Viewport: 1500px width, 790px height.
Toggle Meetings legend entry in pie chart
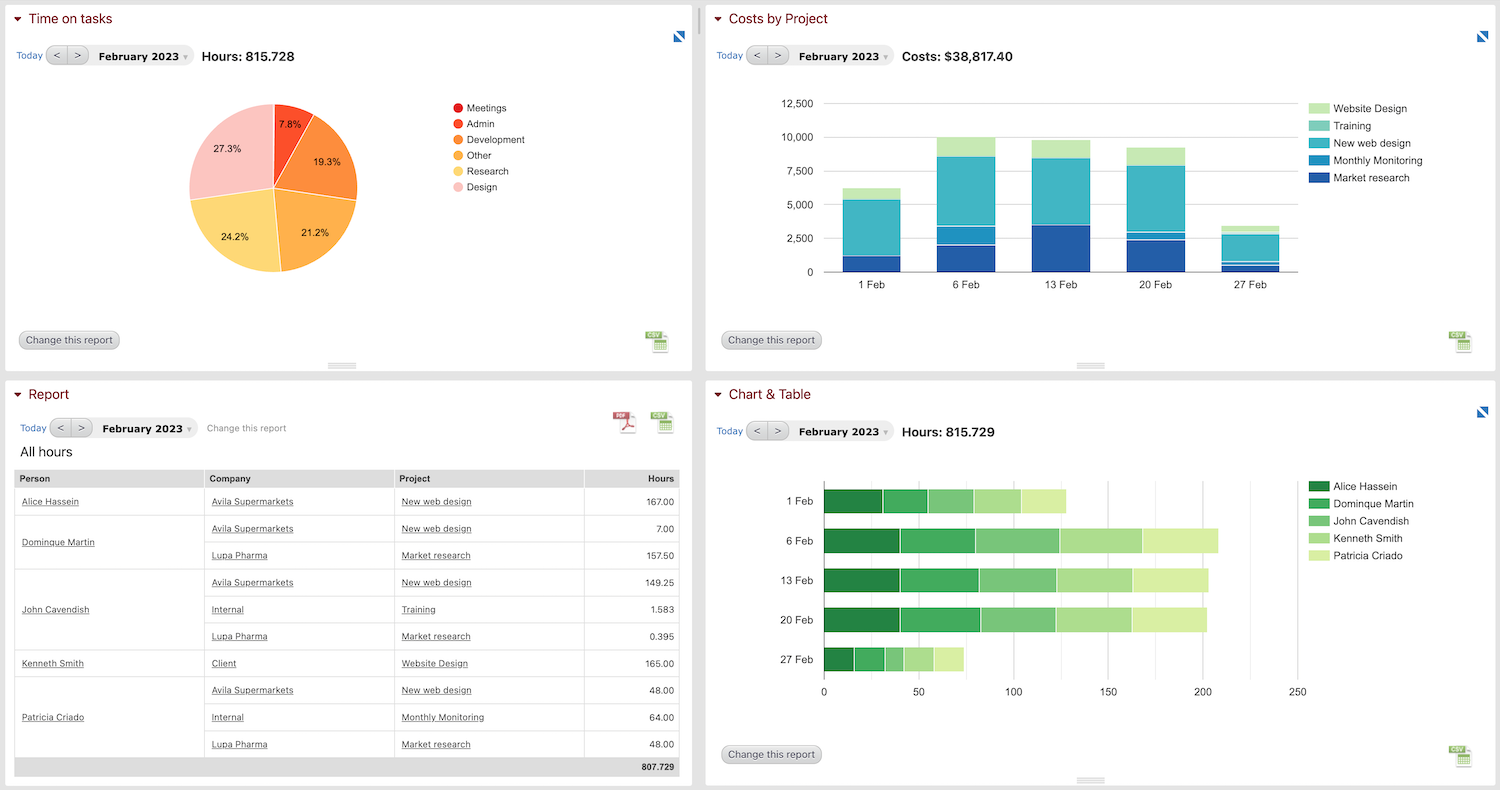[486, 108]
